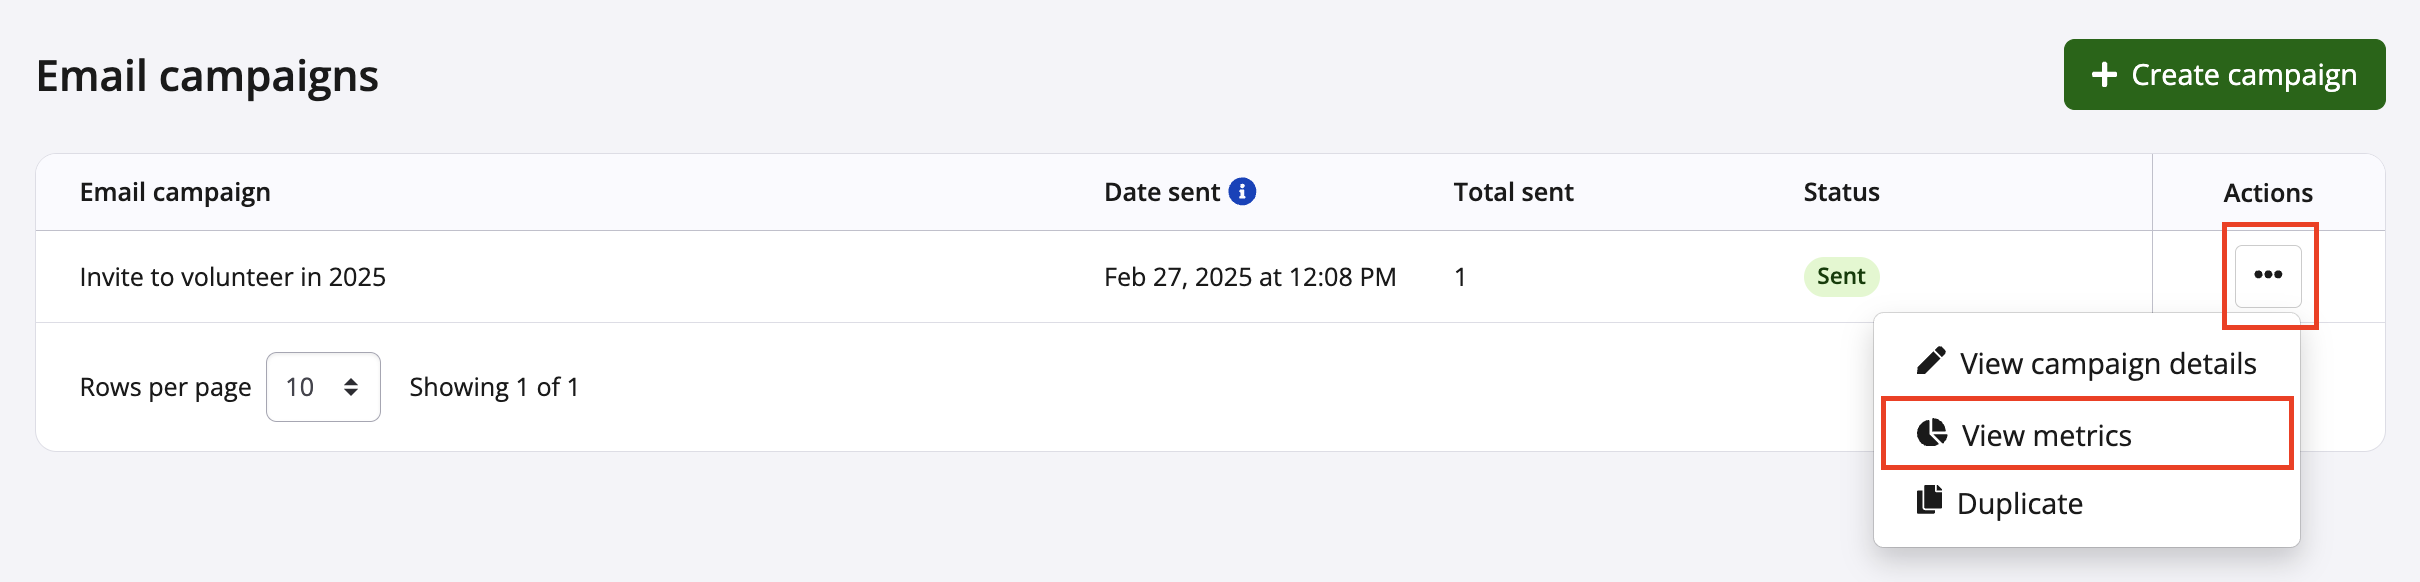Click the Total sent column header
Image resolution: width=2420 pixels, height=582 pixels.
coord(1512,192)
